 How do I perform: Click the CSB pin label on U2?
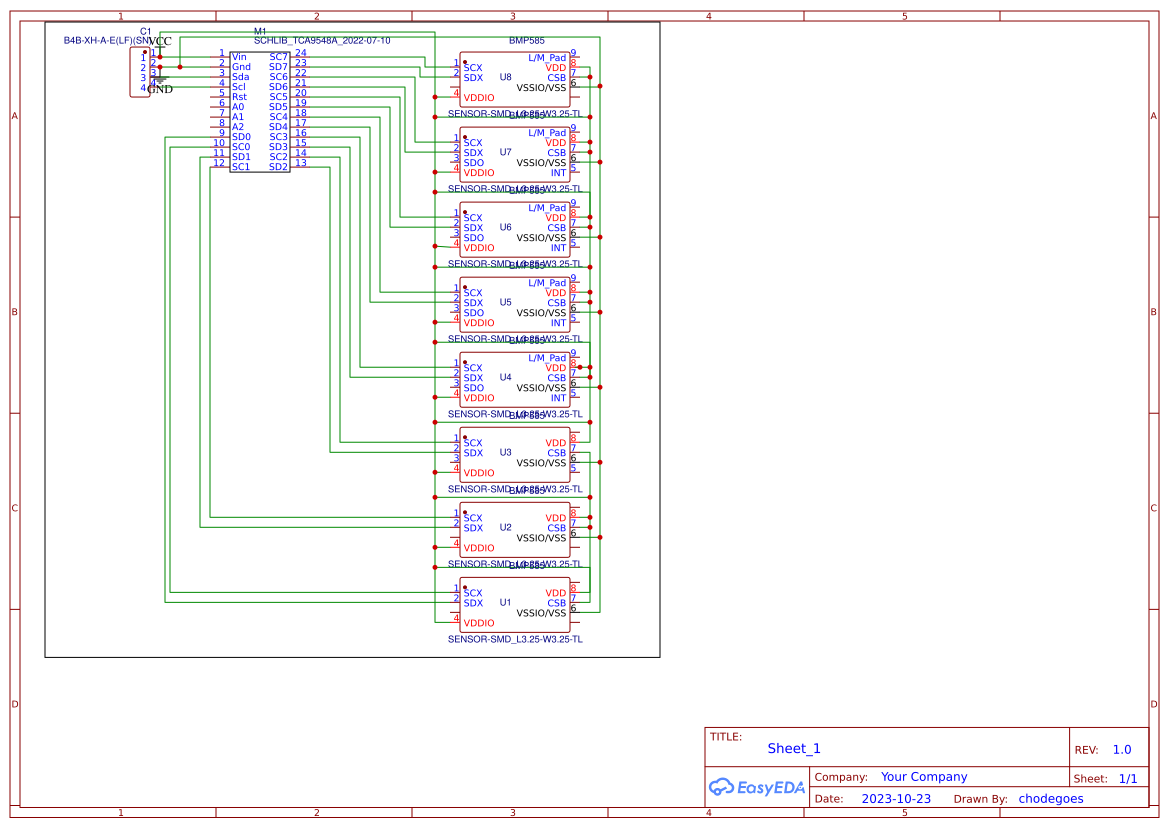pos(557,527)
